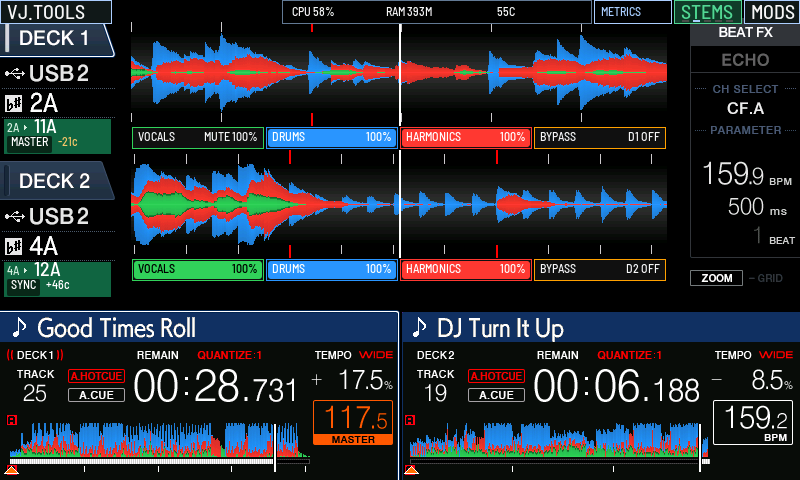Change the CF.A channel select

click(745, 108)
